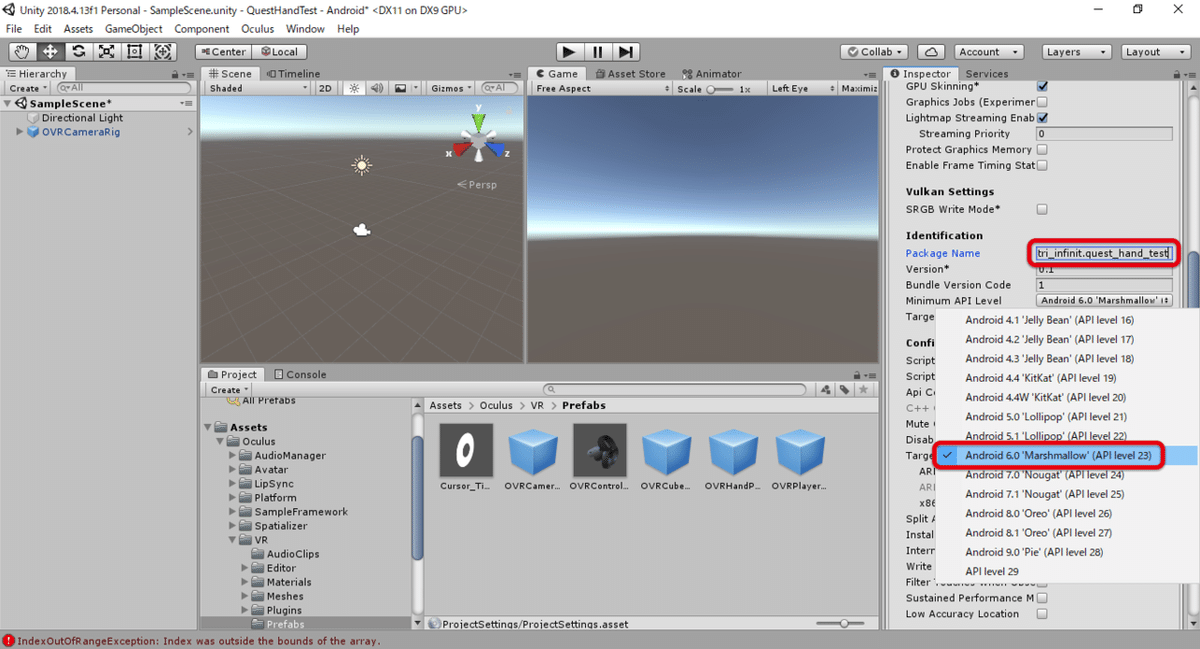
Task: Switch to the Asset Store tab
Action: pyautogui.click(x=630, y=73)
